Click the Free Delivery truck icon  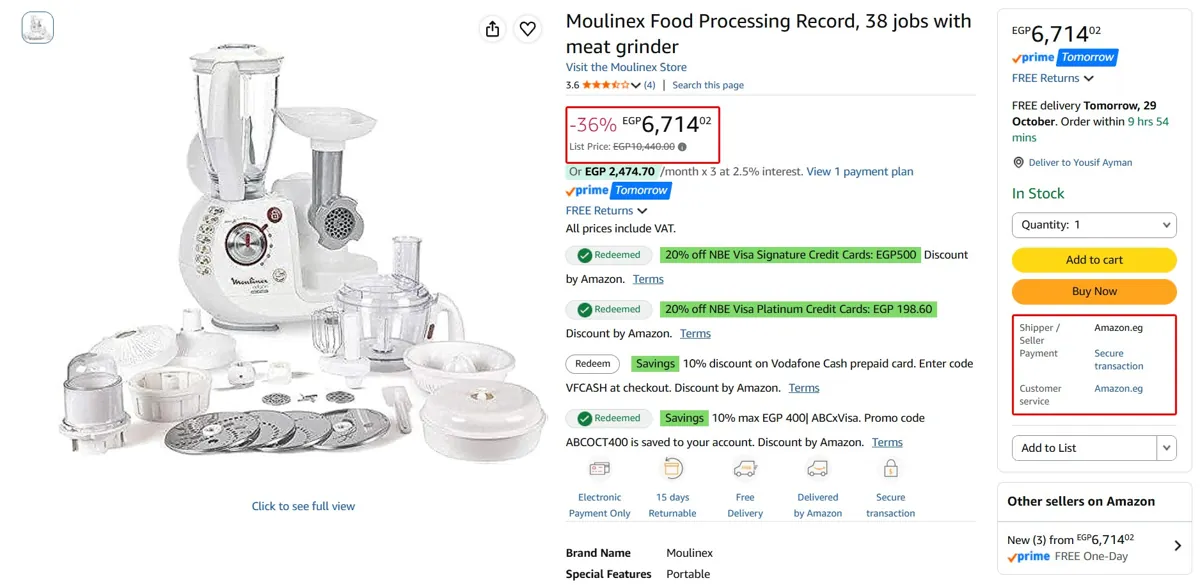pos(745,468)
